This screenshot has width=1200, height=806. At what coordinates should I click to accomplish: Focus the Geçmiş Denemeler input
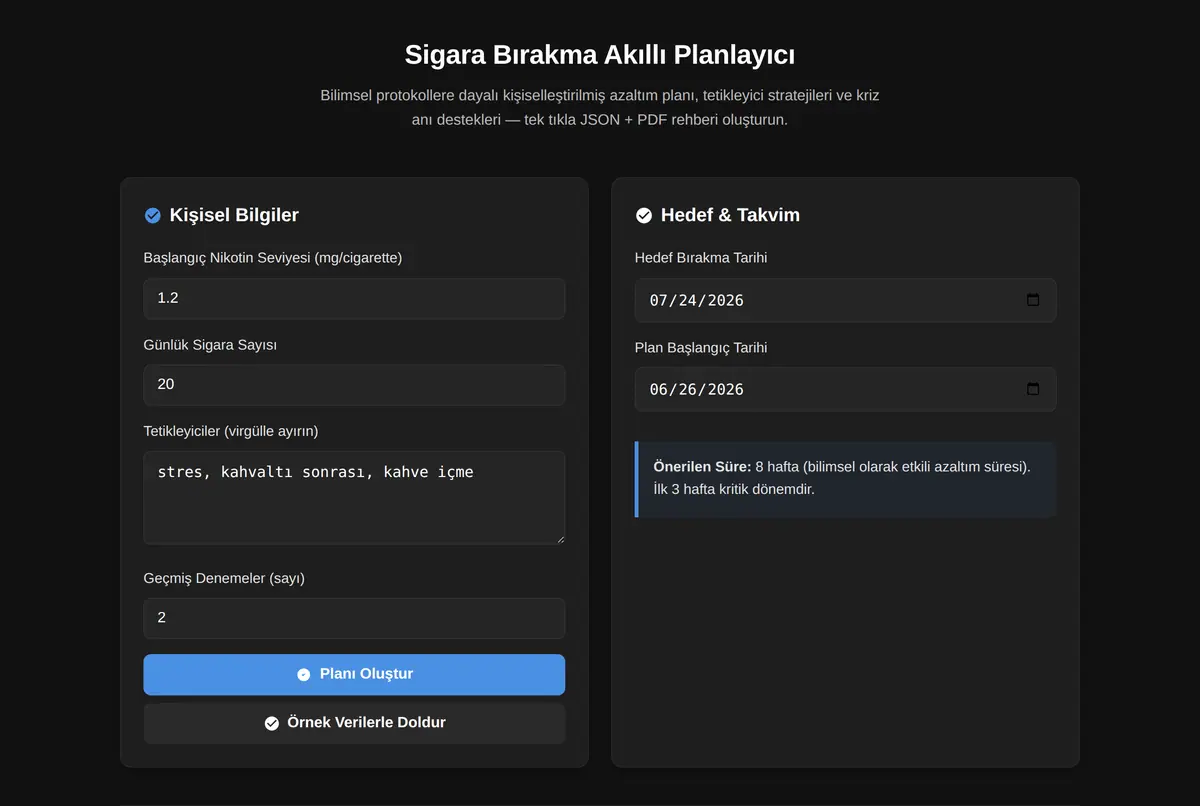(x=354, y=618)
